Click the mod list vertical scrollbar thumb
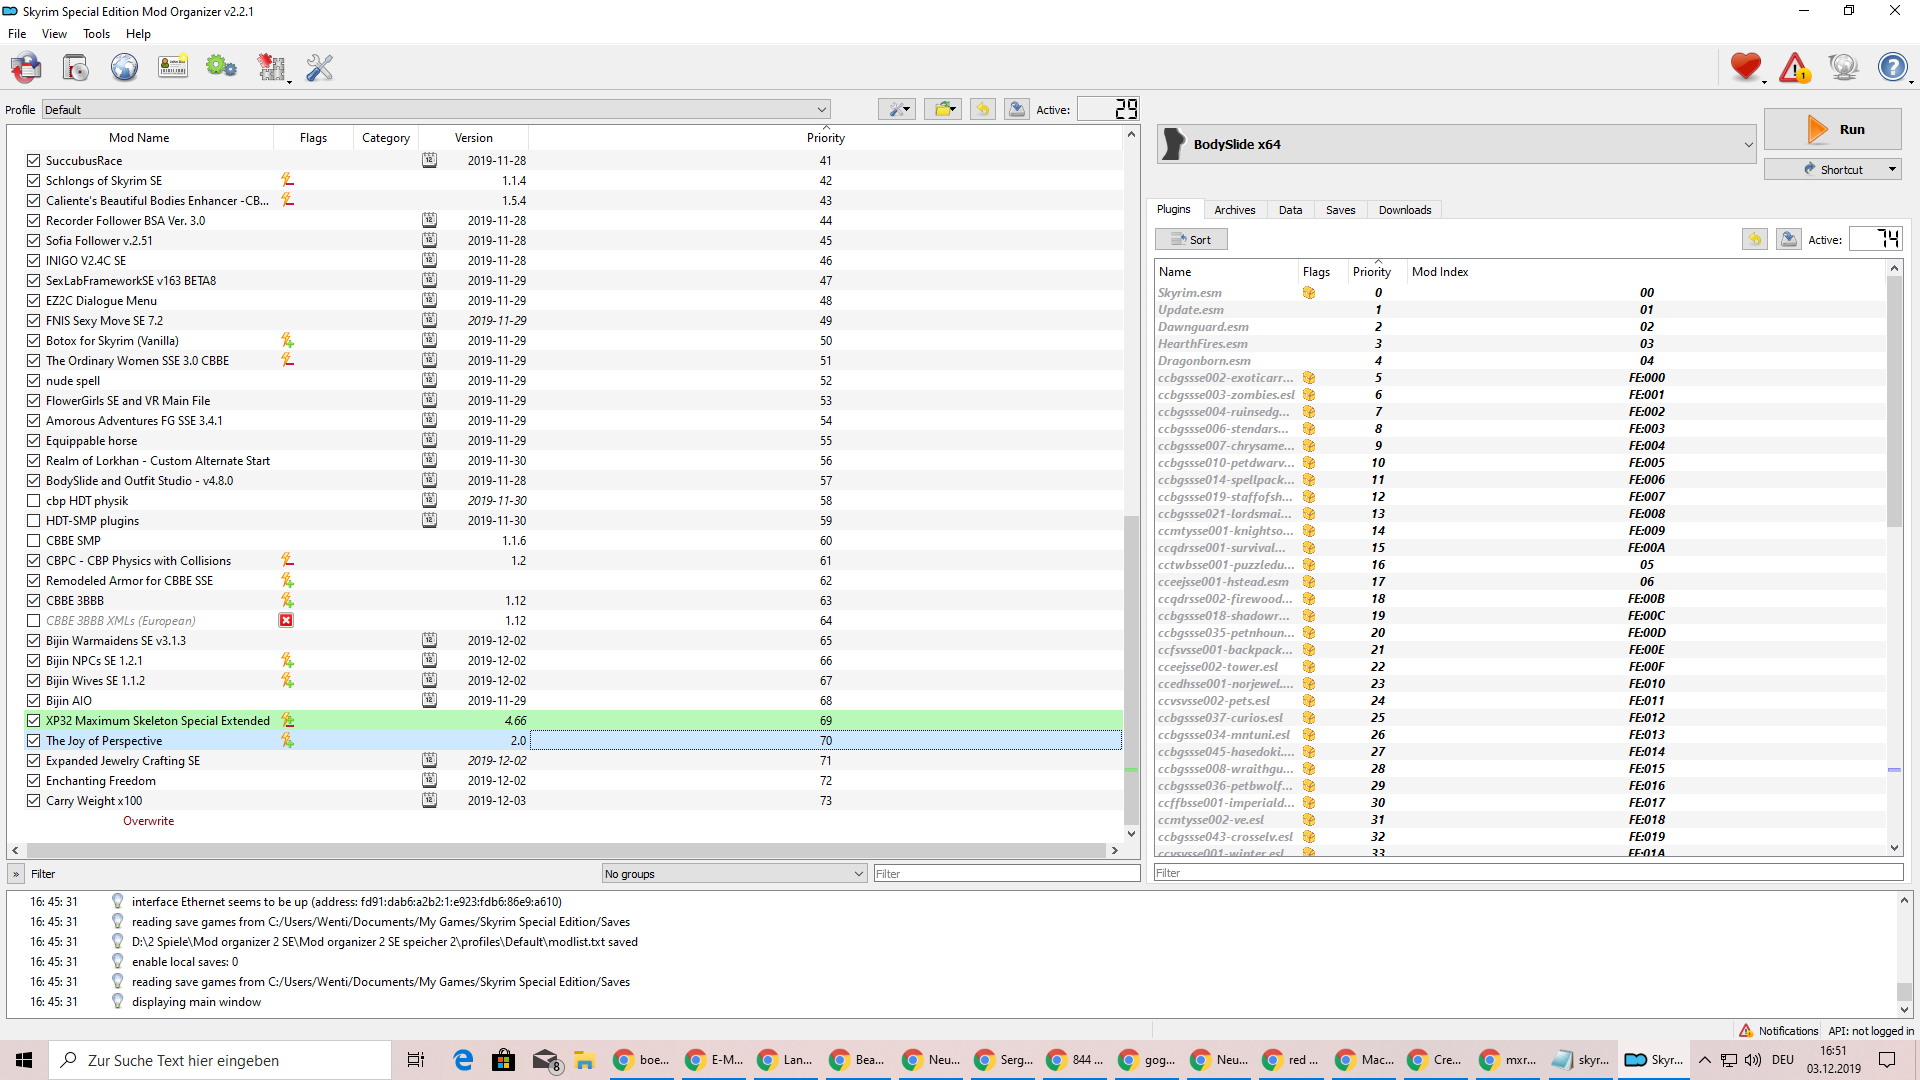 [1131, 670]
